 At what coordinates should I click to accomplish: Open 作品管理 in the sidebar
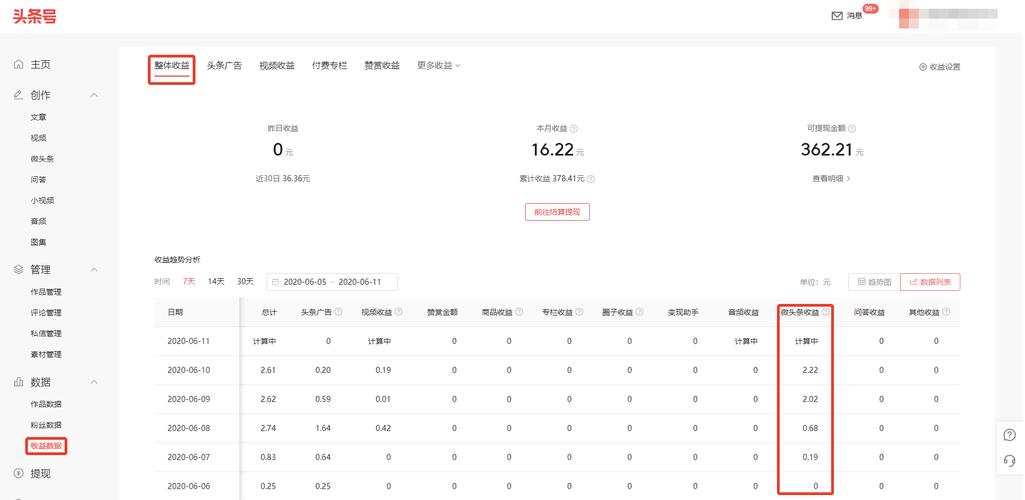46,292
